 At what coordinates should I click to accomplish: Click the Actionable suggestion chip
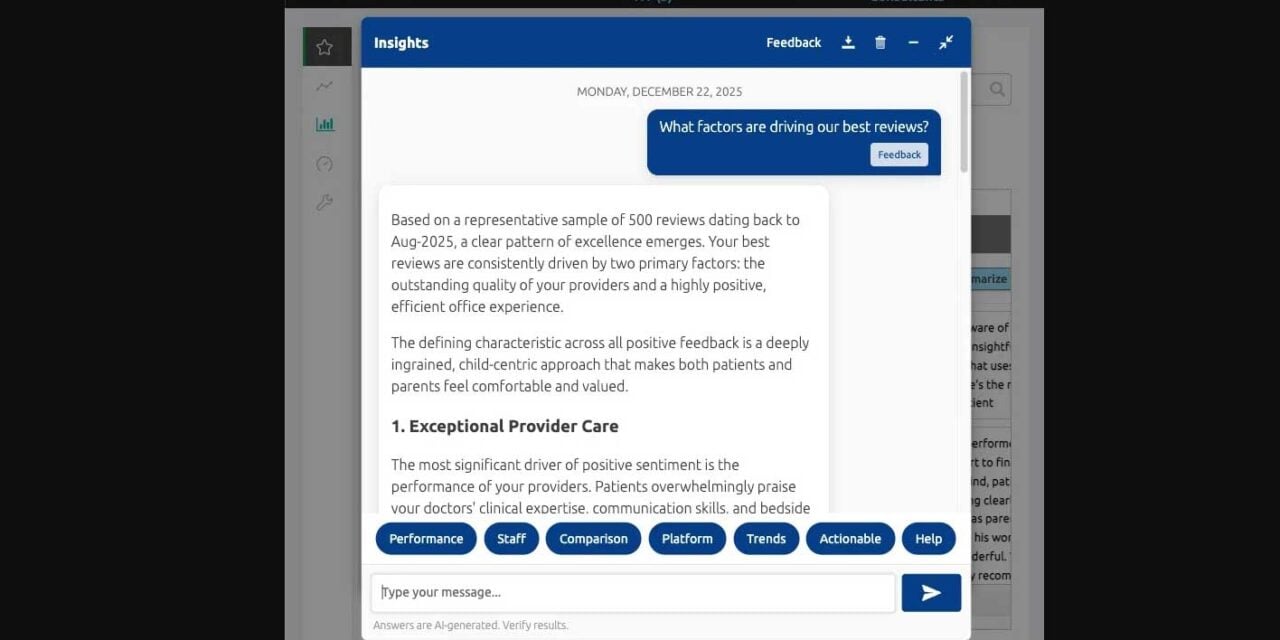(850, 539)
